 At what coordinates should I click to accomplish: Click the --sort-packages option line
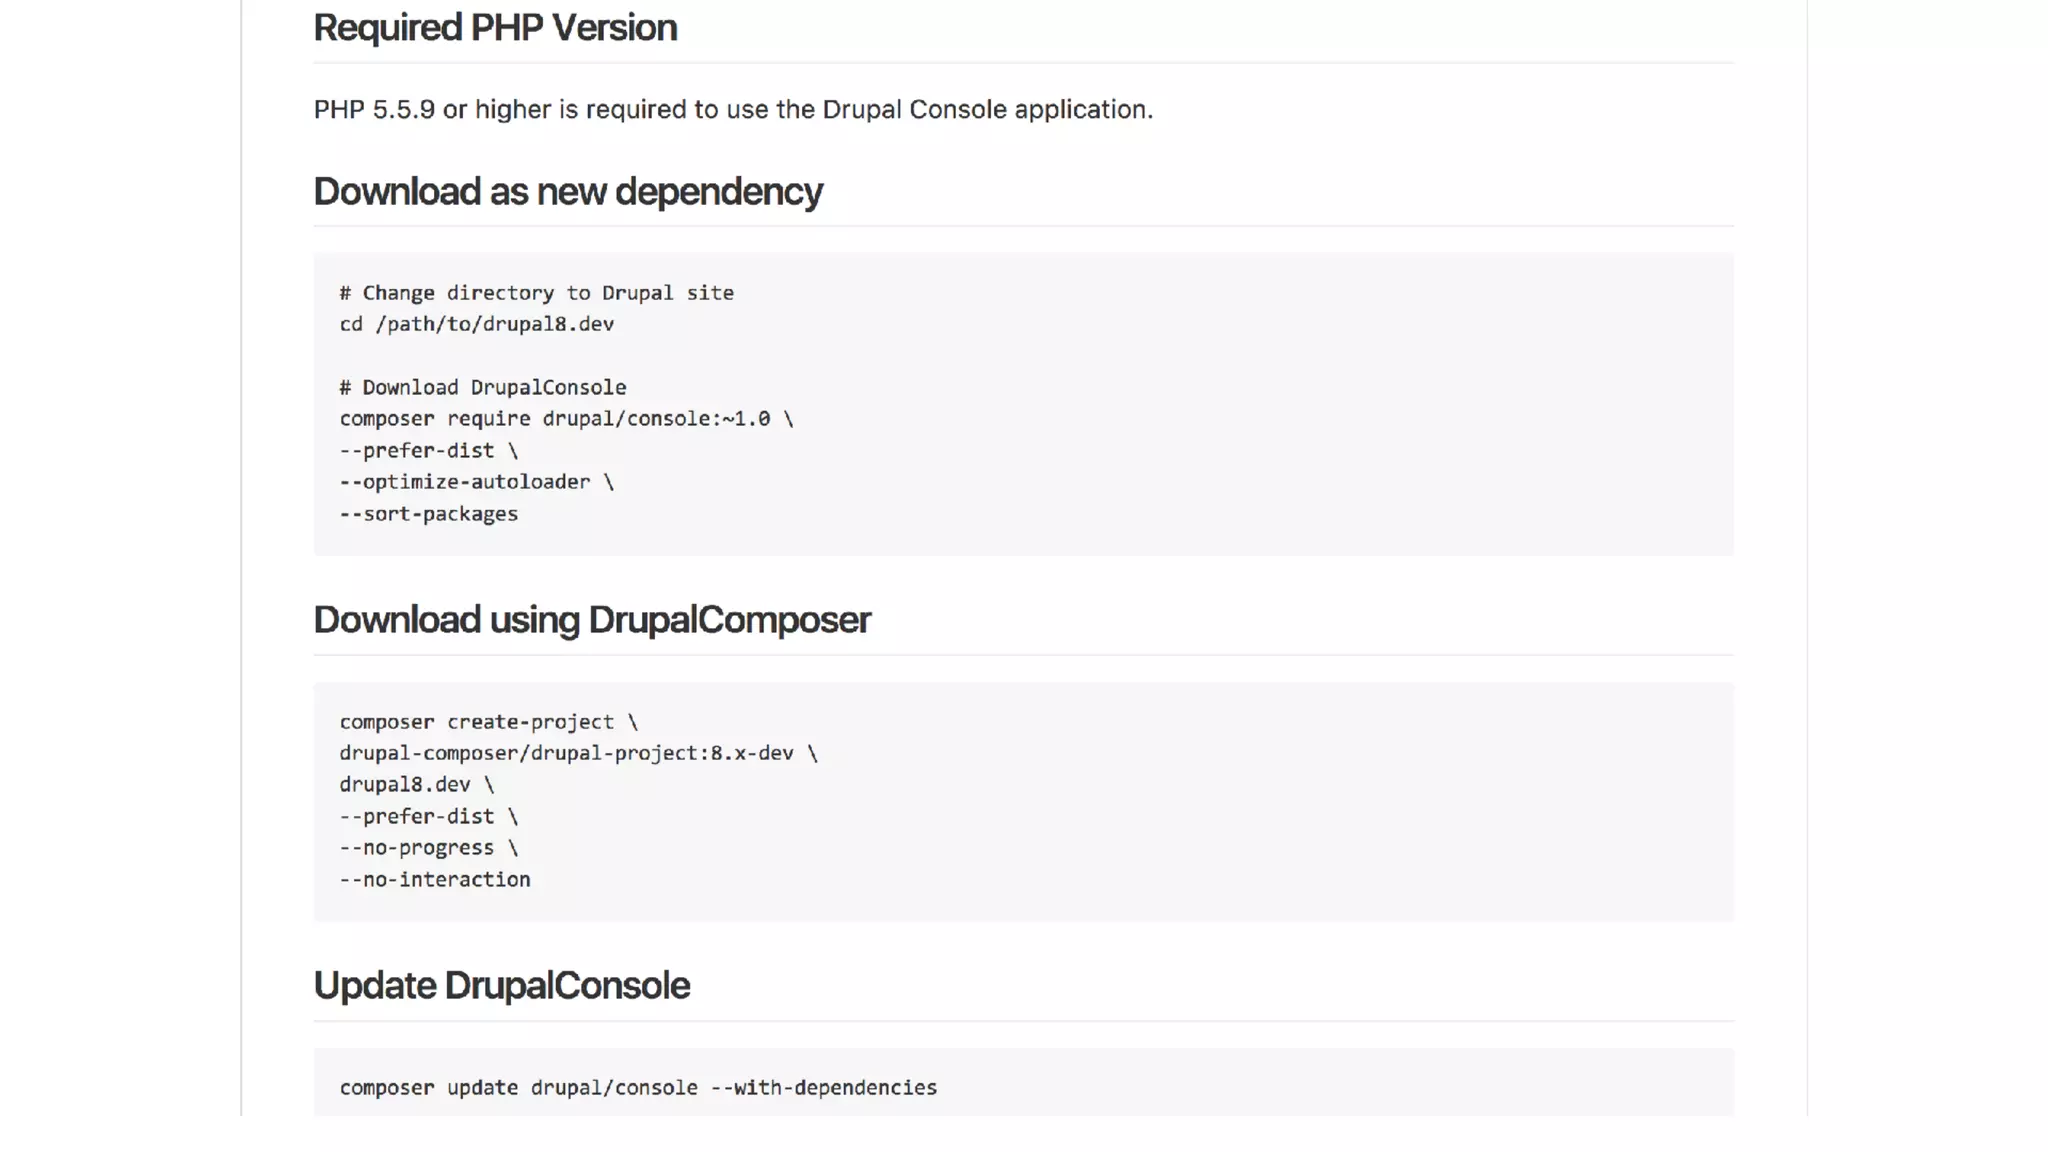click(x=428, y=514)
